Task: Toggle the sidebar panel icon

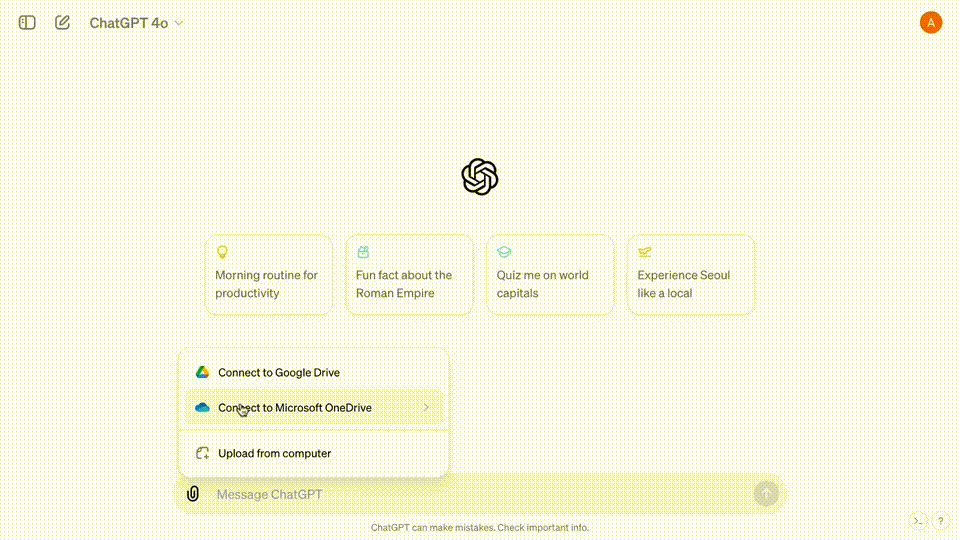Action: [x=27, y=22]
